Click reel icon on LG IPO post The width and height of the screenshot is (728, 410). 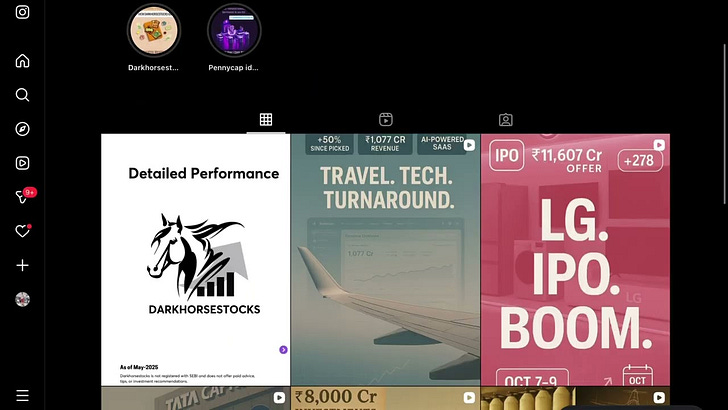click(x=659, y=145)
